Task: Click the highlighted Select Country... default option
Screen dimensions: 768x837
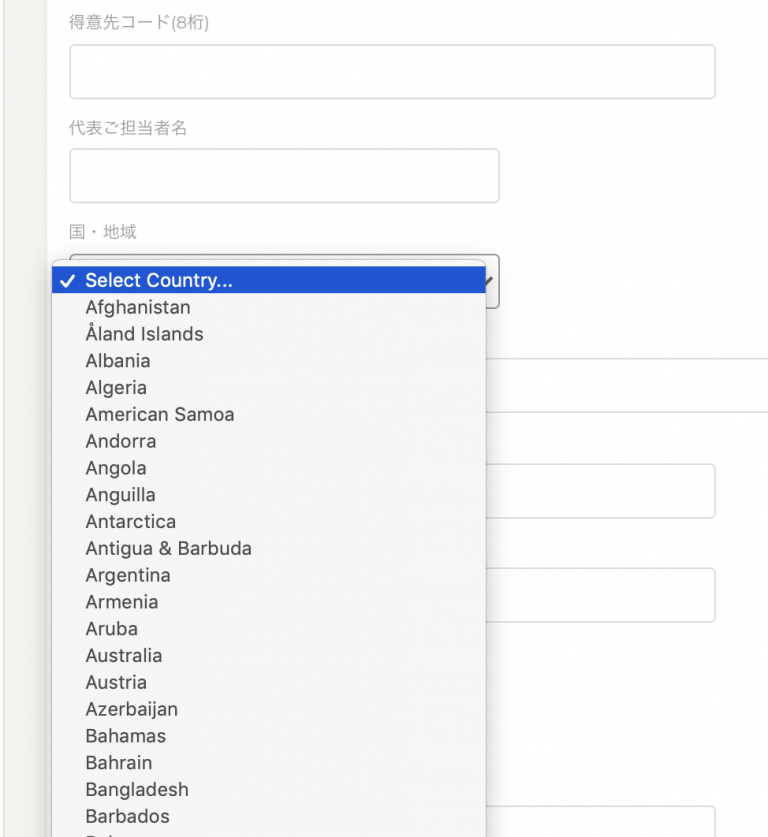Action: 157,280
